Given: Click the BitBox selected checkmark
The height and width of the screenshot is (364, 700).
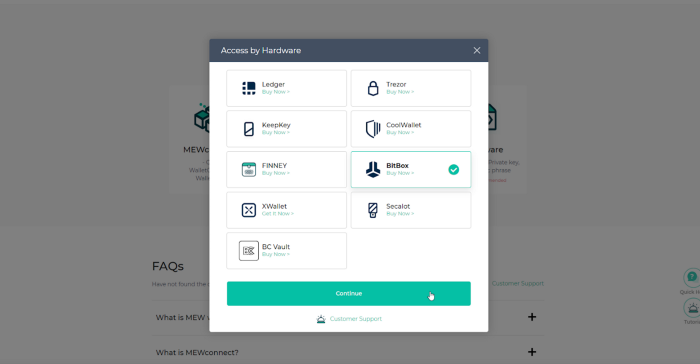Looking at the screenshot, I should click(x=454, y=170).
